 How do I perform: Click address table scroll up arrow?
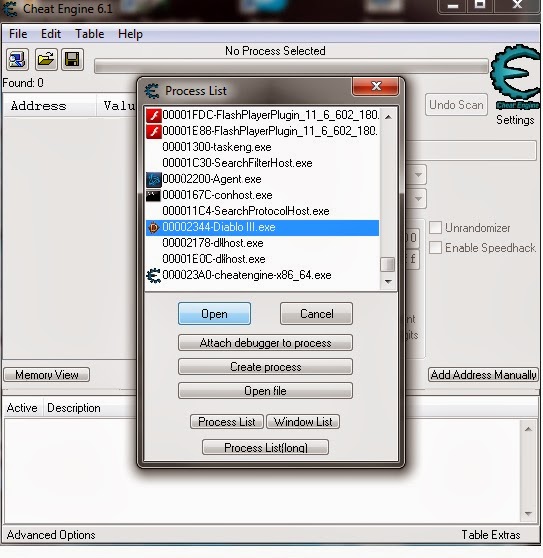528,430
